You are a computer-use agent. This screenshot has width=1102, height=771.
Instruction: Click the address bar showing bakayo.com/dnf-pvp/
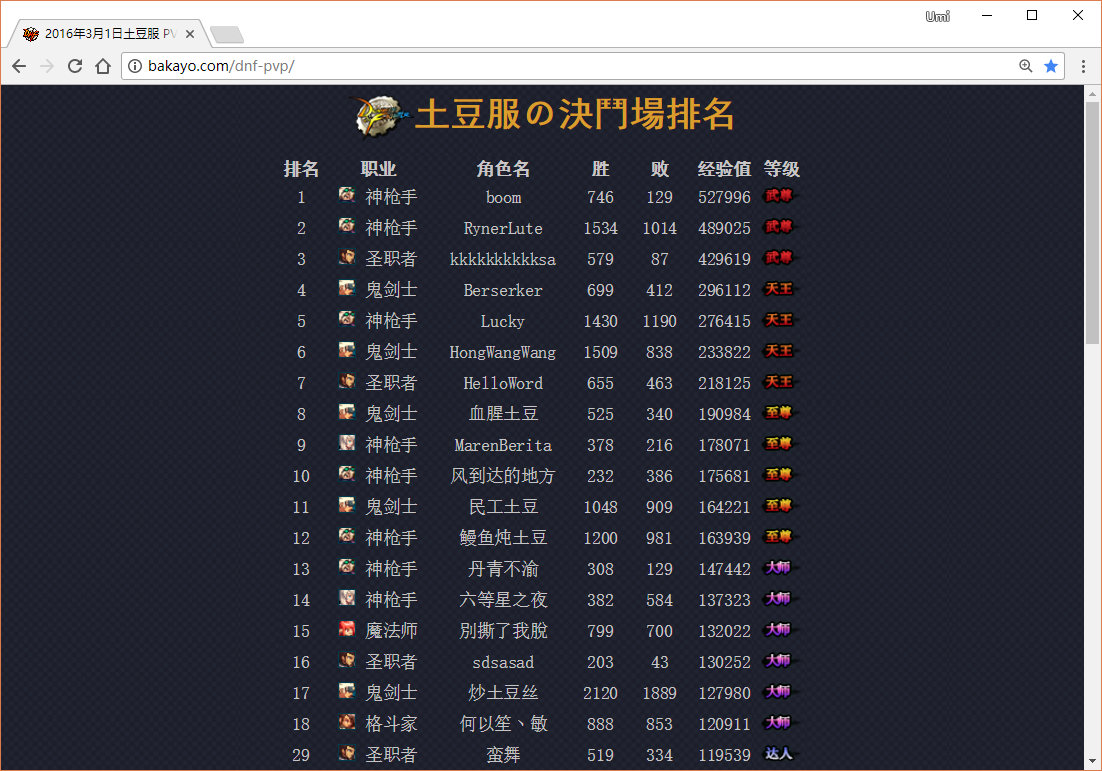(570, 66)
